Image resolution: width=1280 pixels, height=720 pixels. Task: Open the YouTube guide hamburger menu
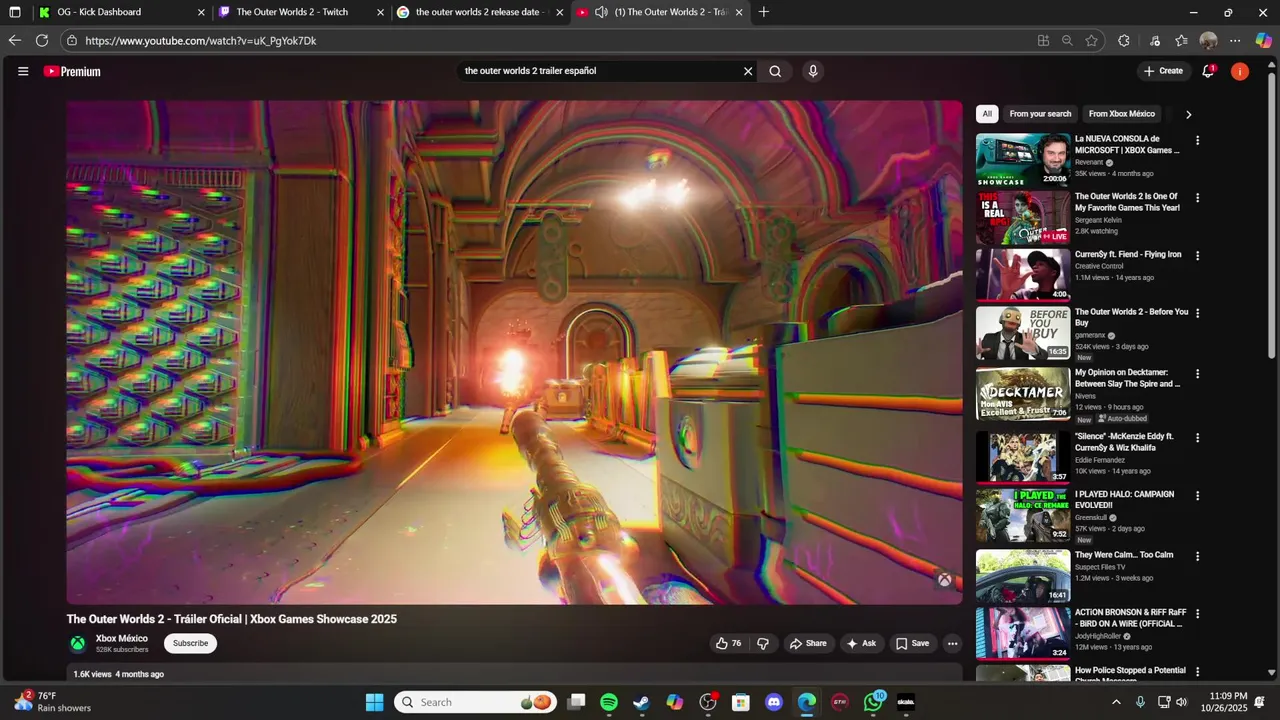[x=23, y=71]
